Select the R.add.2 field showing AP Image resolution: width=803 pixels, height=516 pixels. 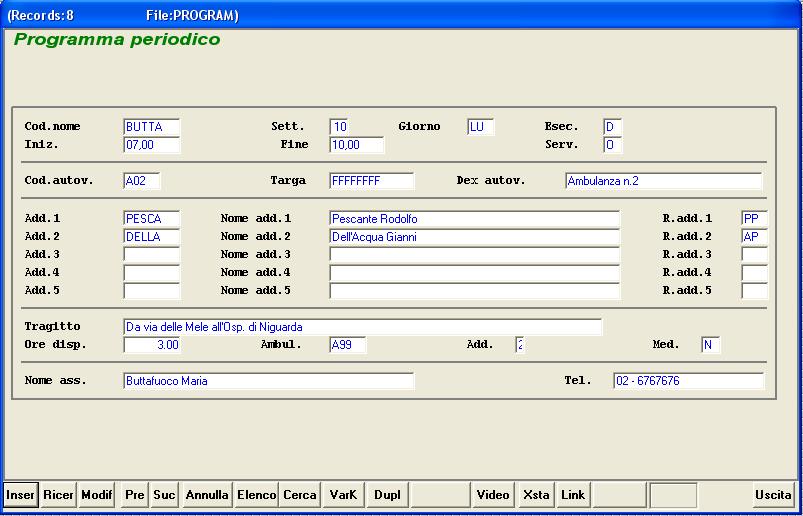tap(754, 237)
